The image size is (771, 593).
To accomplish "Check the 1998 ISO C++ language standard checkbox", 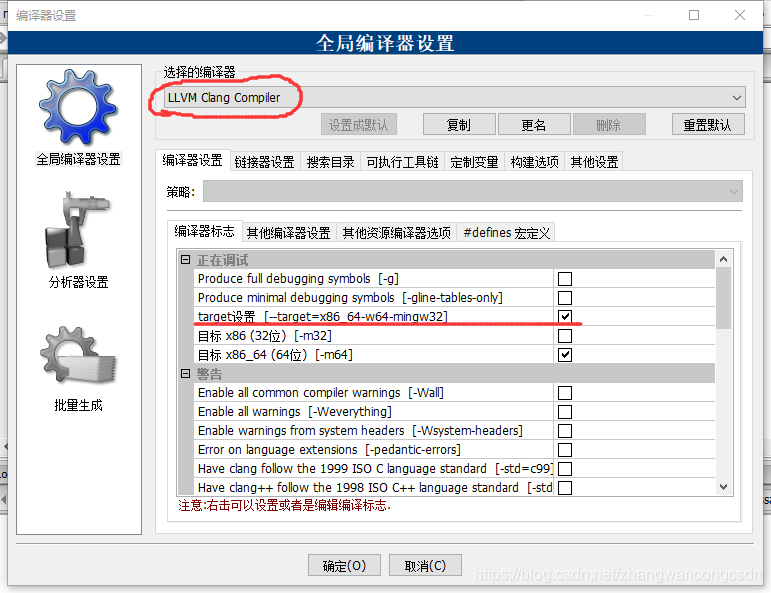I will (x=564, y=488).
